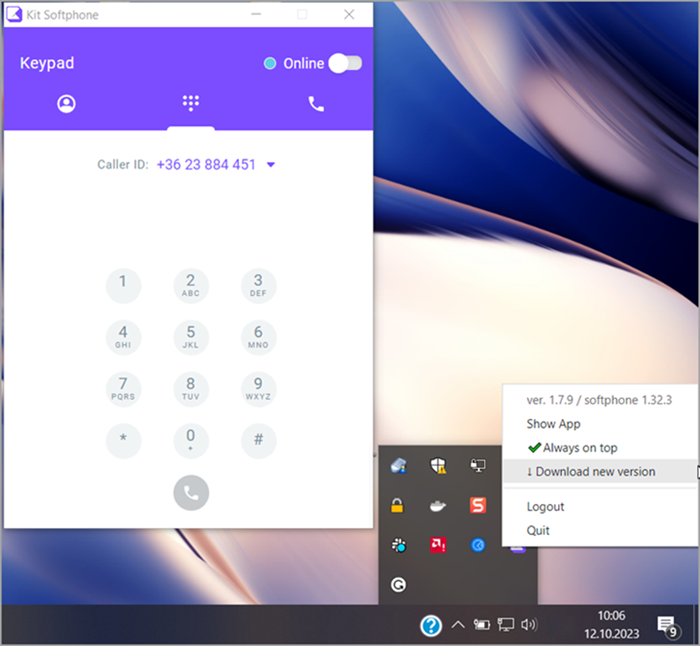The width and height of the screenshot is (700, 646).
Task: Toggle the Online status switch
Action: coord(345,63)
